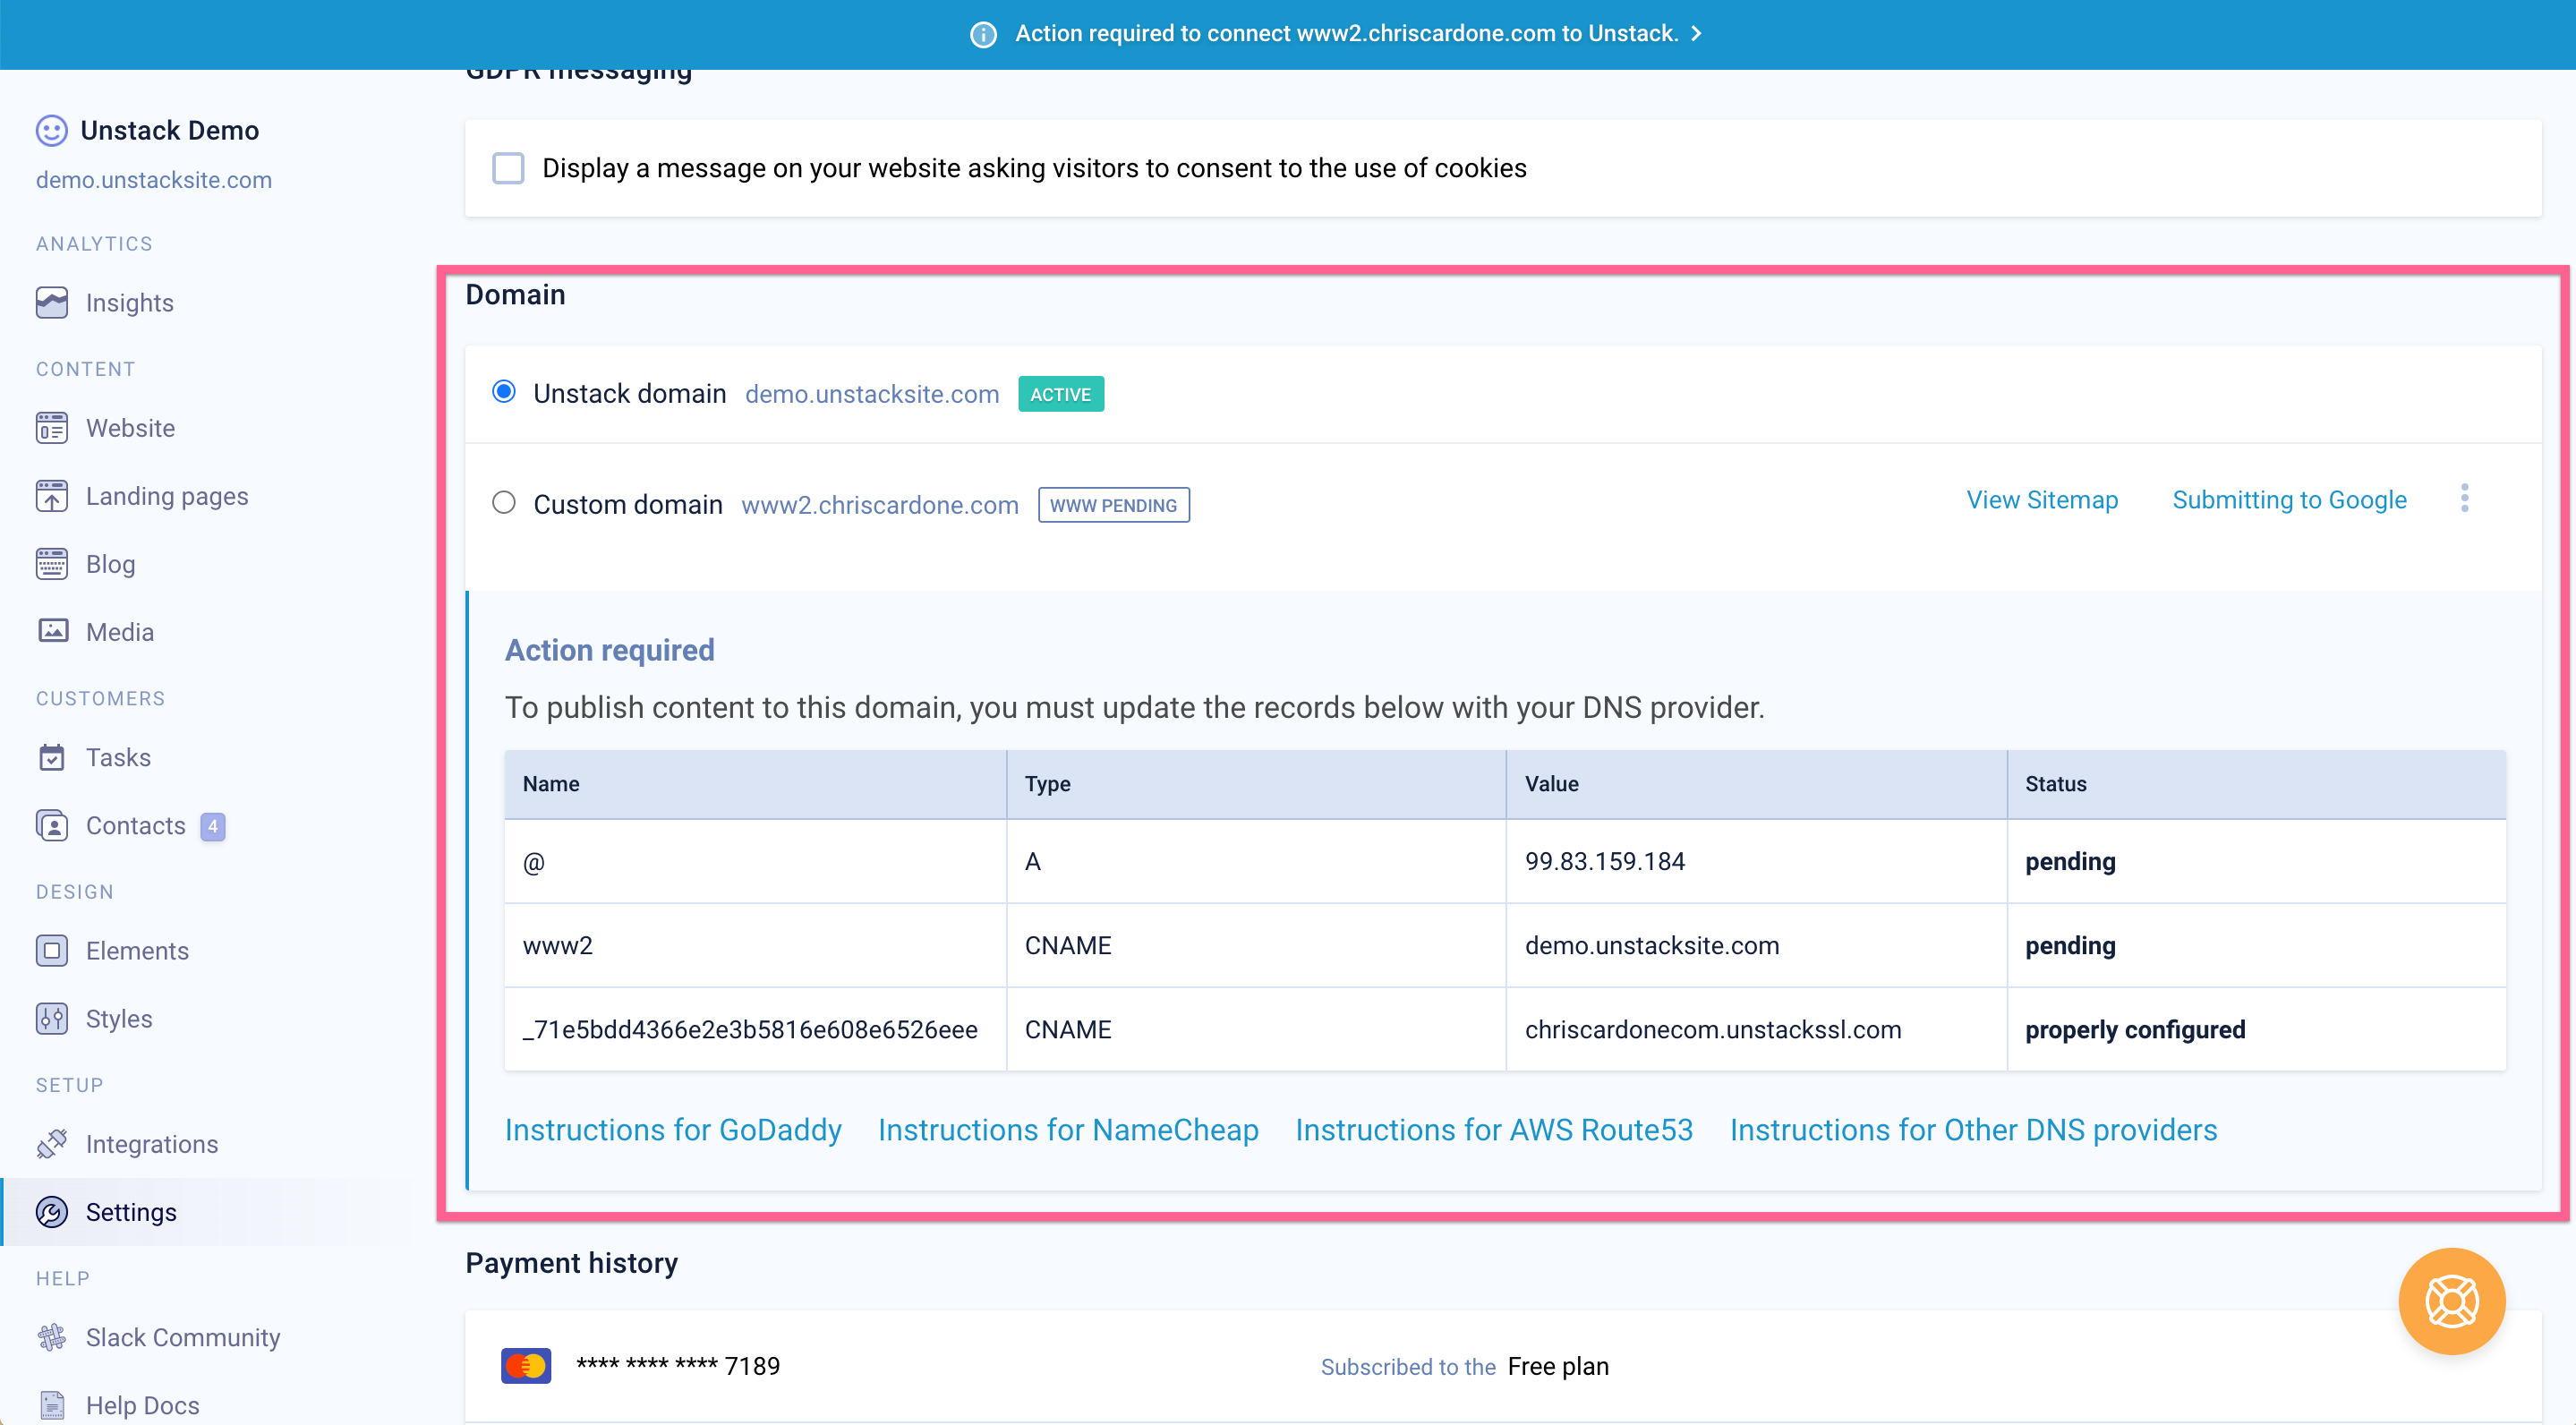Click the Integrations plug icon

point(52,1143)
